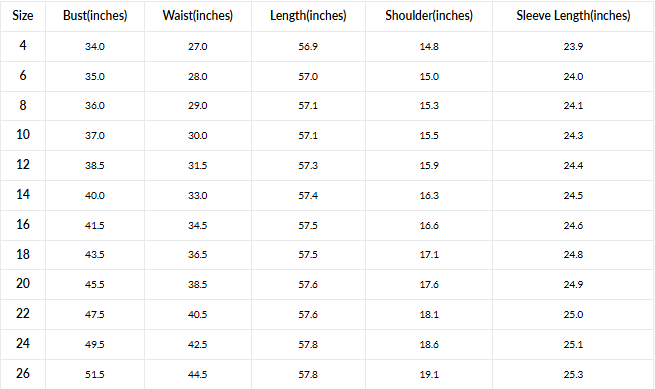655x389 pixels.
Task: Select sleeve length value 25.3 for size 26
Action: pyautogui.click(x=573, y=374)
